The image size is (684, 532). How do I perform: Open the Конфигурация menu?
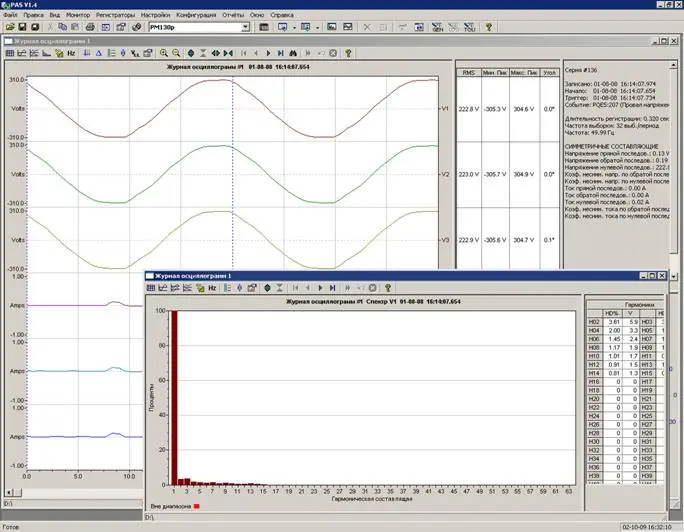click(195, 16)
